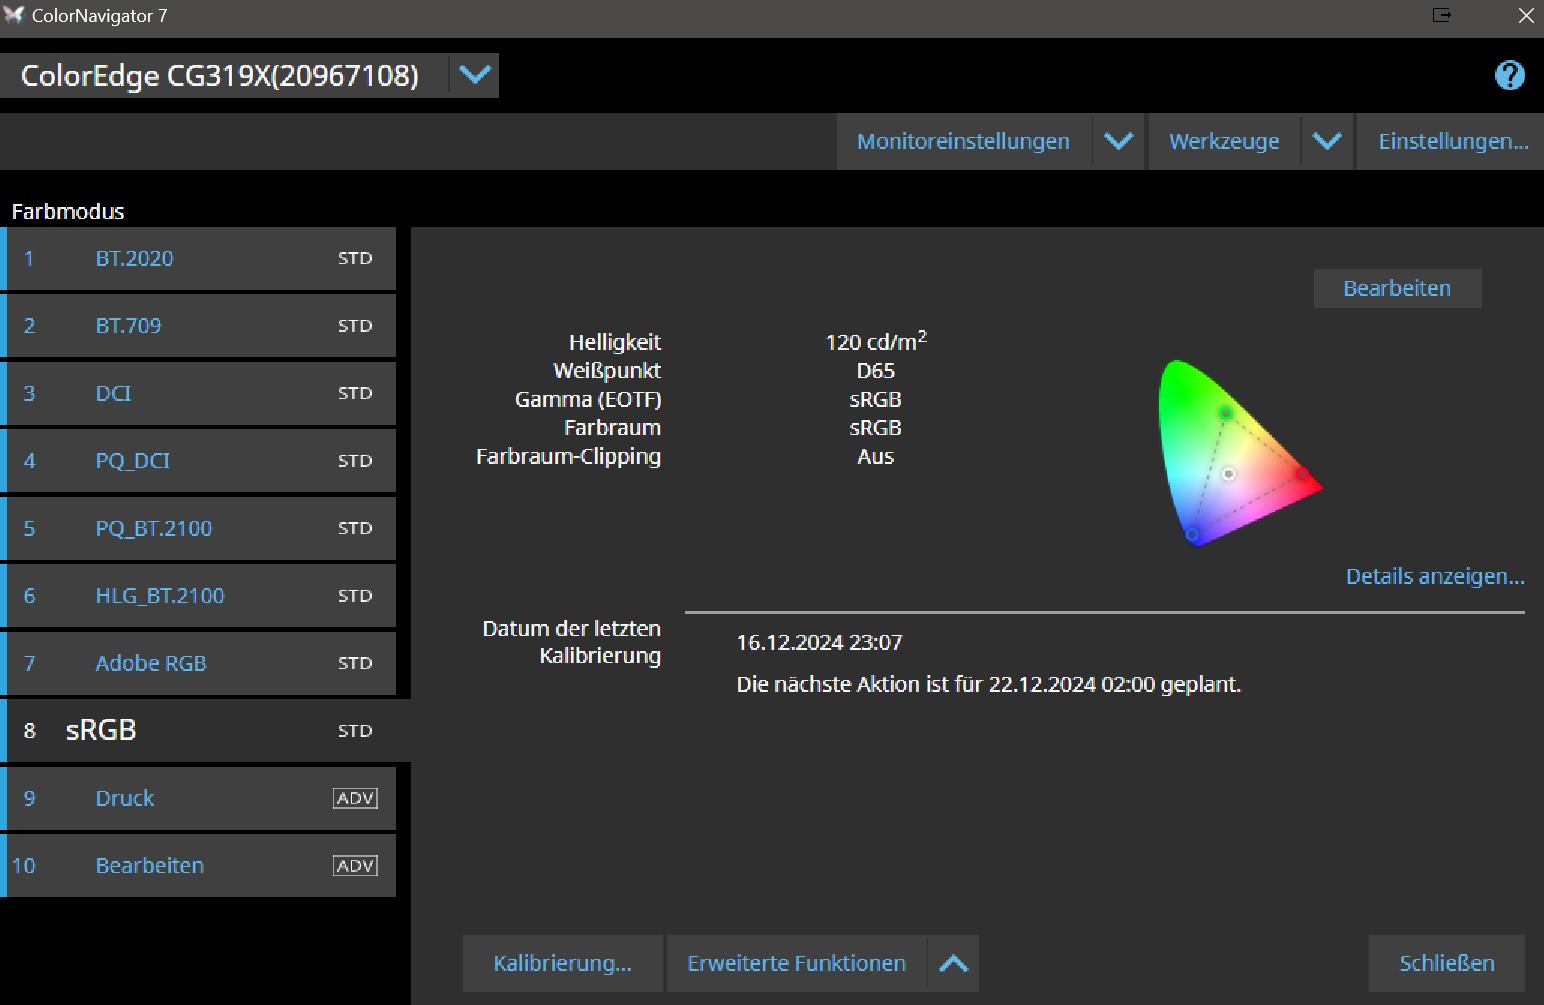
Task: Click the next scheduled action text
Action: (x=989, y=685)
